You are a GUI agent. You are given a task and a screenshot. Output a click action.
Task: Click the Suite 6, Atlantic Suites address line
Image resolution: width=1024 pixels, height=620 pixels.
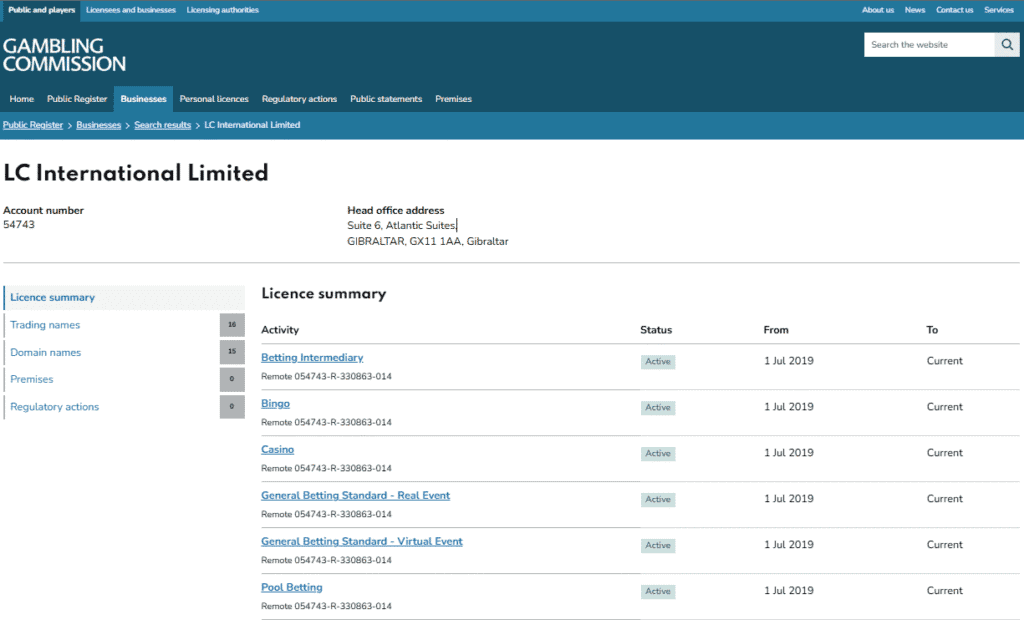tap(402, 225)
